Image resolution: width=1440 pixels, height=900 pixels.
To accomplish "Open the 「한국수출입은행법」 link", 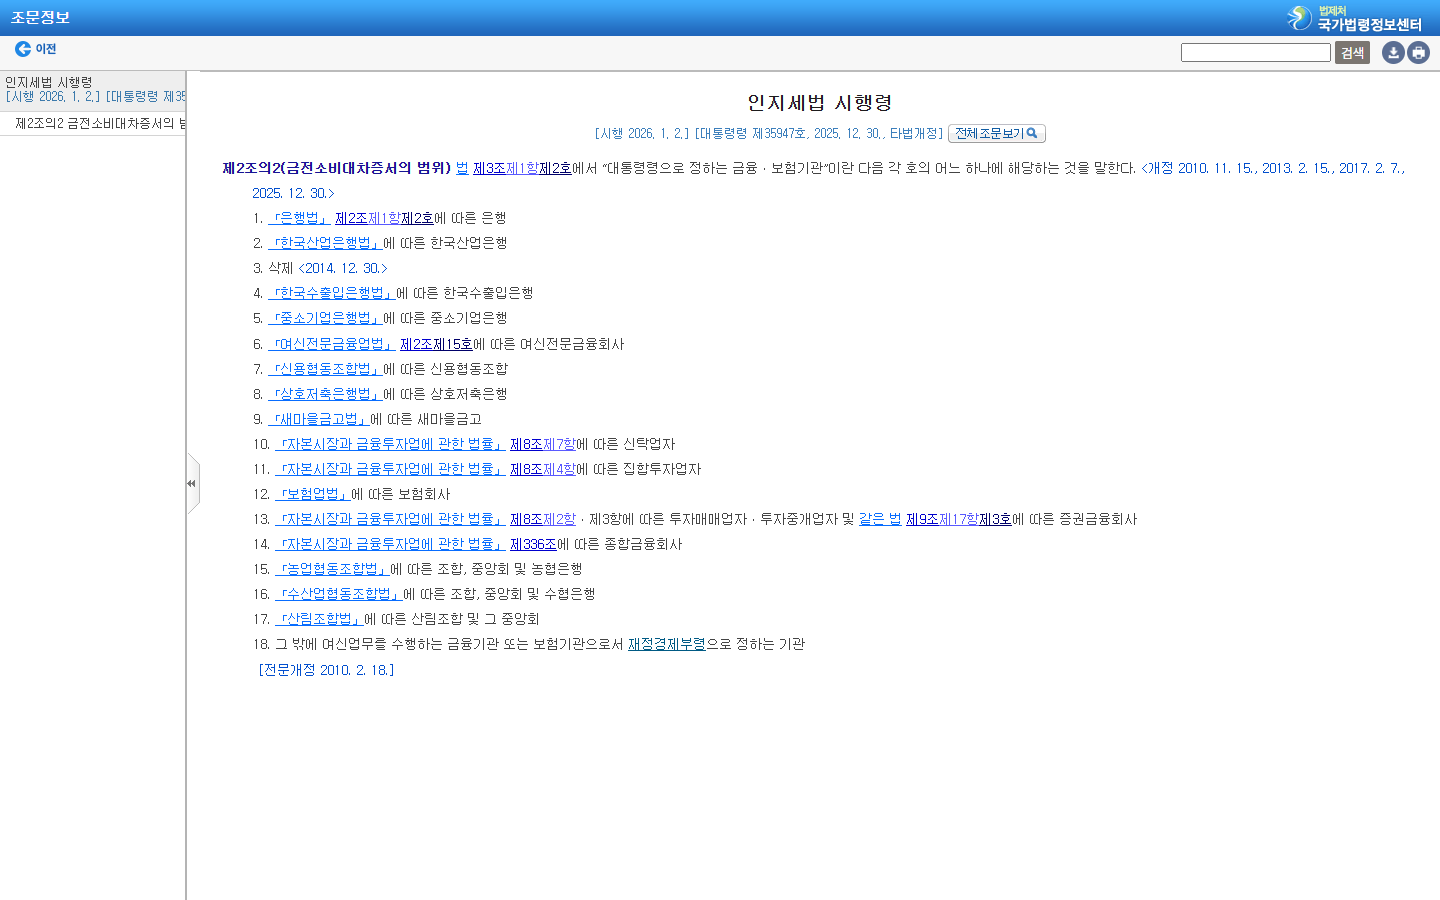I will pos(332,293).
